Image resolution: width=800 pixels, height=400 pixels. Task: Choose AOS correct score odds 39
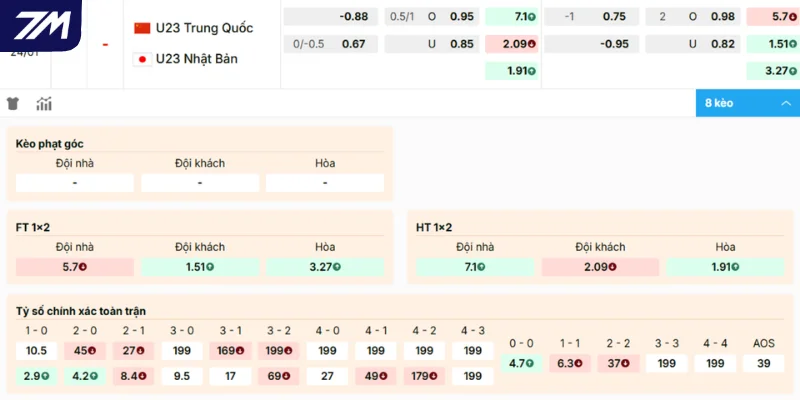point(763,363)
